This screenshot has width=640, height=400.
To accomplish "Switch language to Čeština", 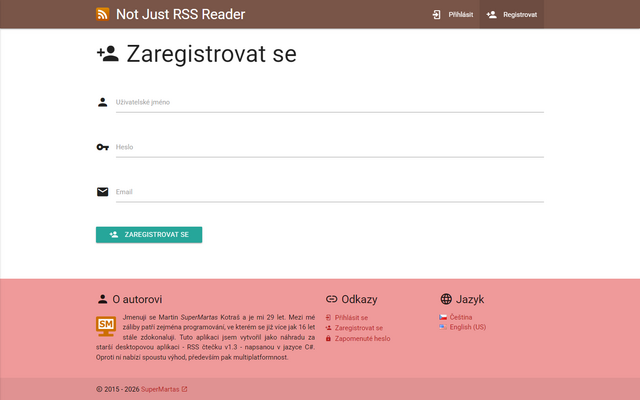I will 461,317.
